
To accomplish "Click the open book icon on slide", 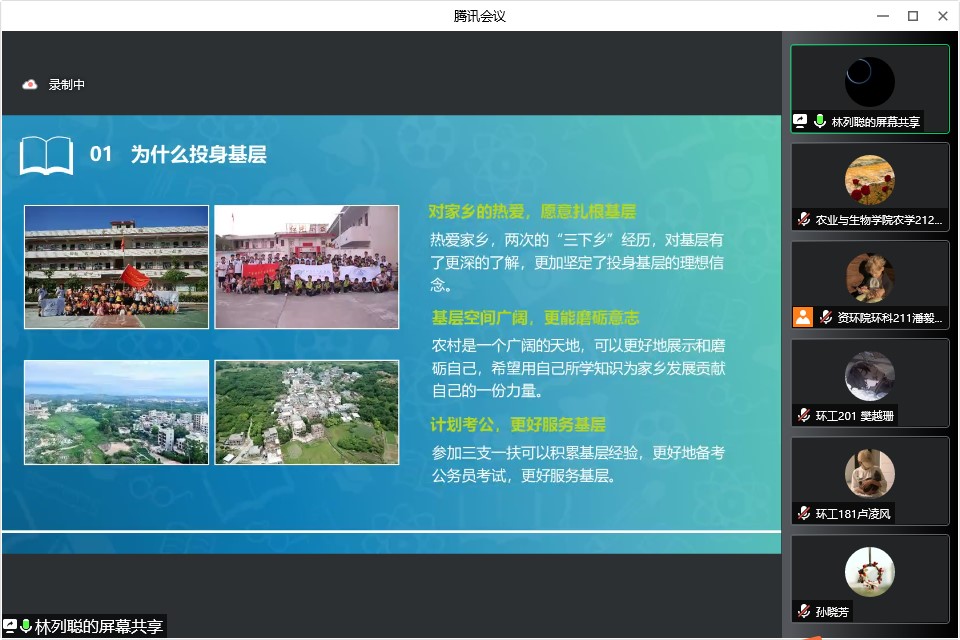I will (x=47, y=155).
